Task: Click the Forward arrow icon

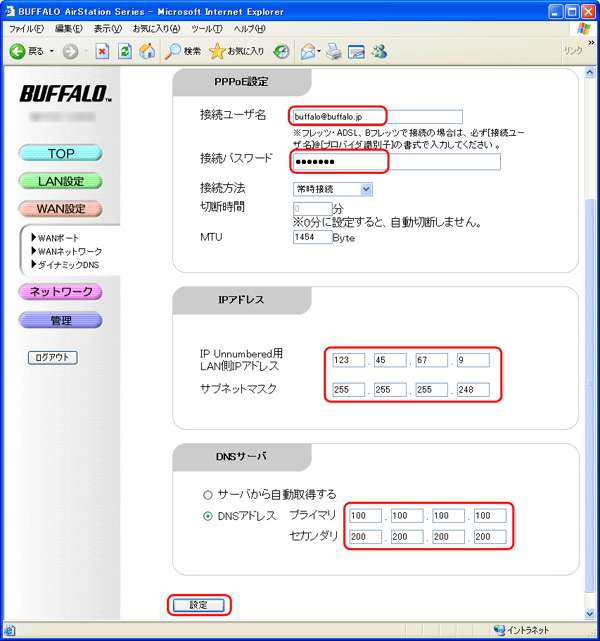Action: (x=70, y=52)
